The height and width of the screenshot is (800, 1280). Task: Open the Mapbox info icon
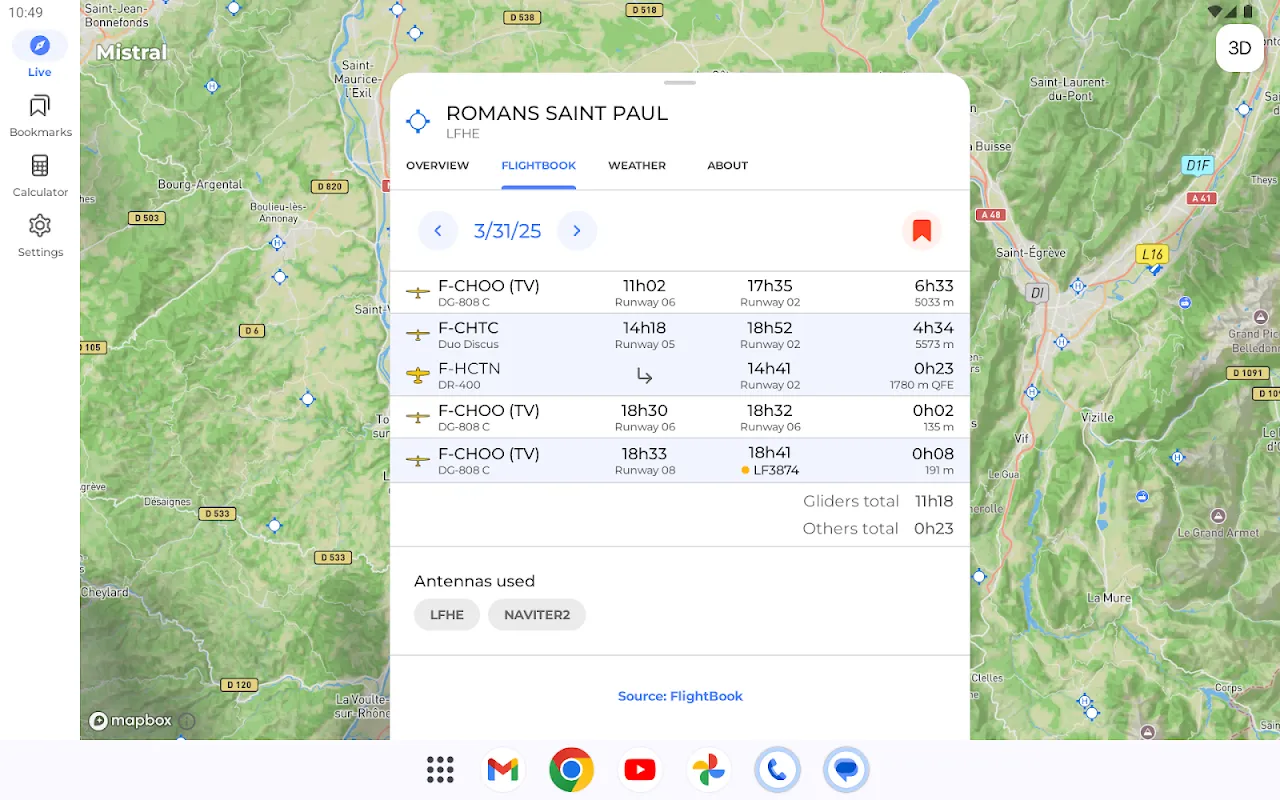[x=187, y=720]
